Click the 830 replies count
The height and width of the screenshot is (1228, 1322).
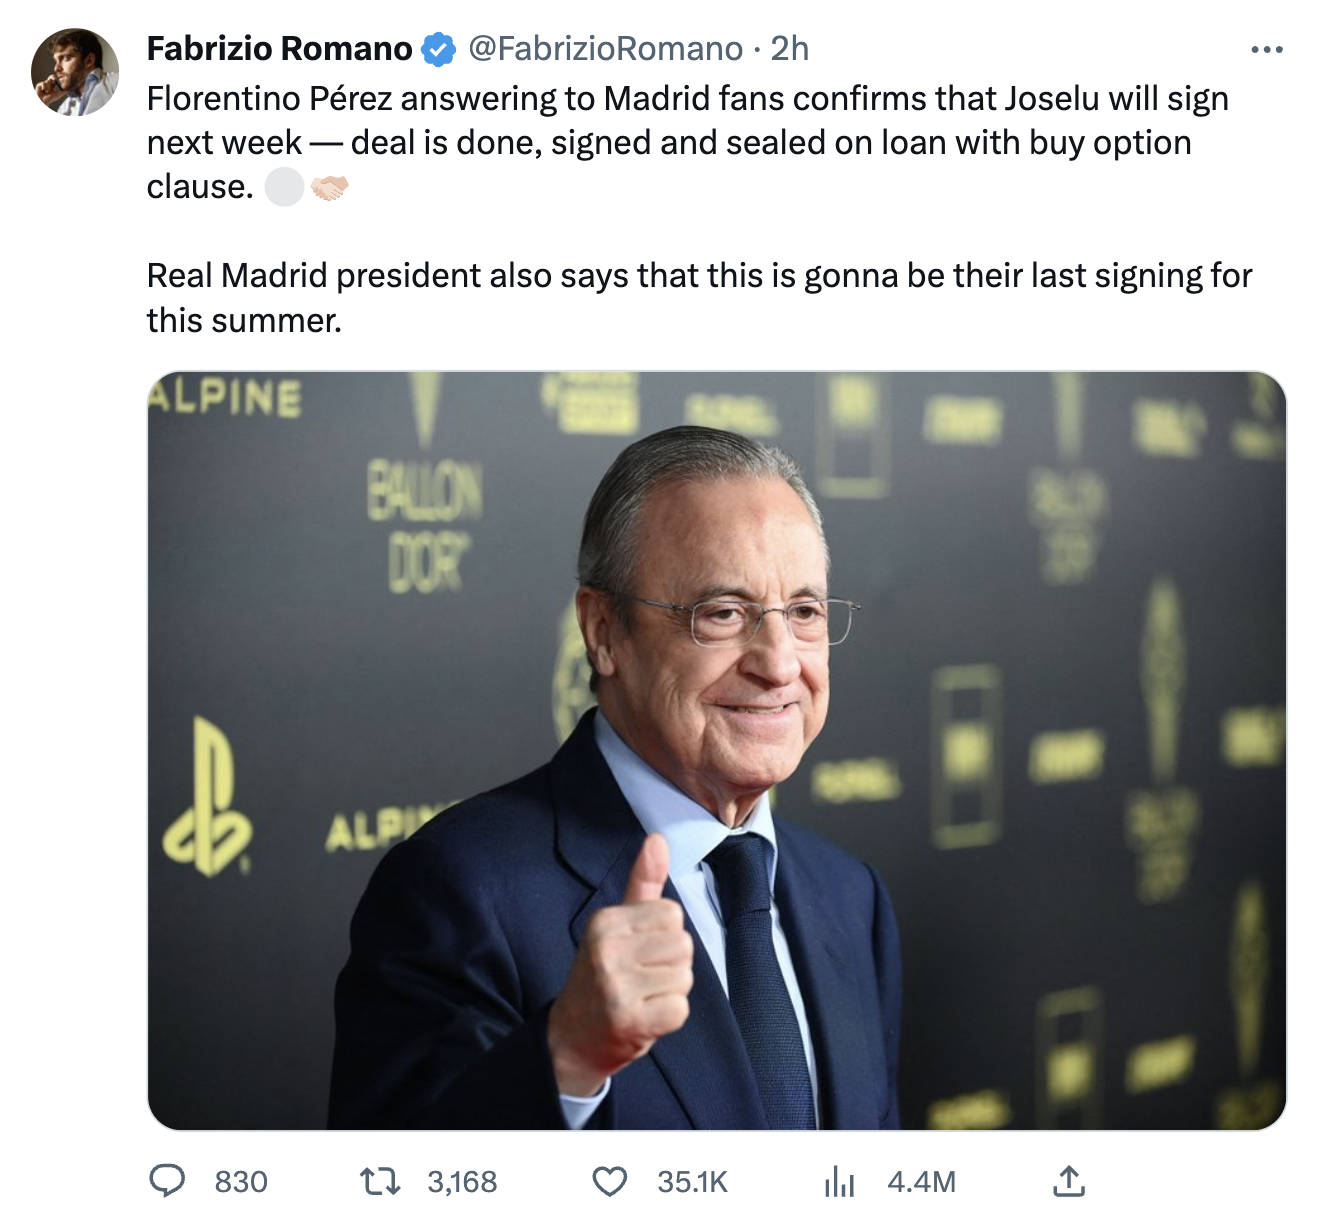(x=241, y=1182)
